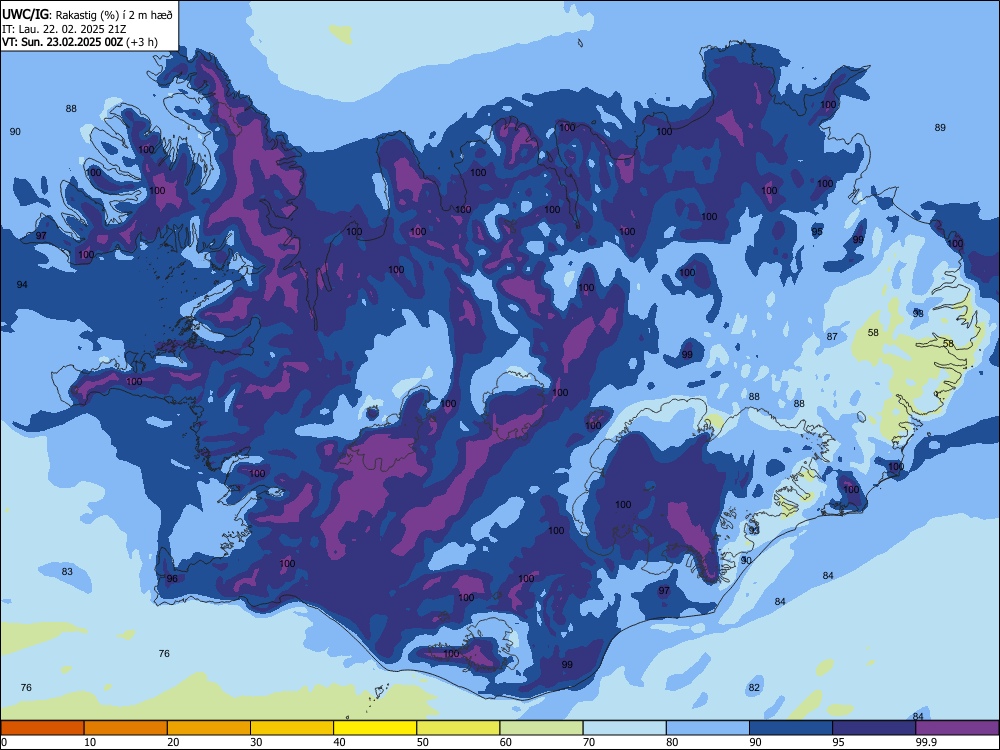Click the dark navy 95–99.9 legend swatch
Image resolution: width=1000 pixels, height=750 pixels.
[x=874, y=728]
